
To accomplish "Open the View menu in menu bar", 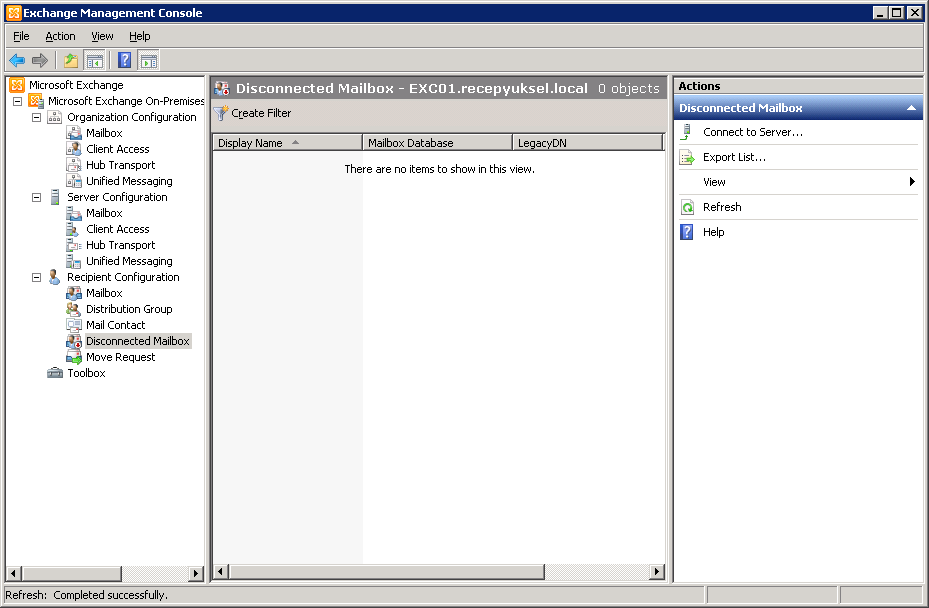I will pyautogui.click(x=102, y=36).
